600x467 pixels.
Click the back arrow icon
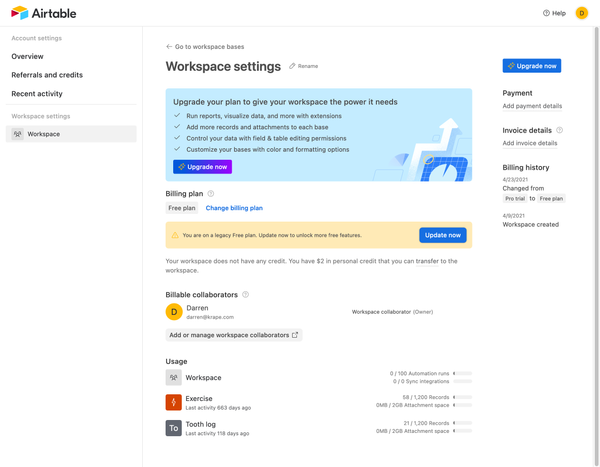169,47
